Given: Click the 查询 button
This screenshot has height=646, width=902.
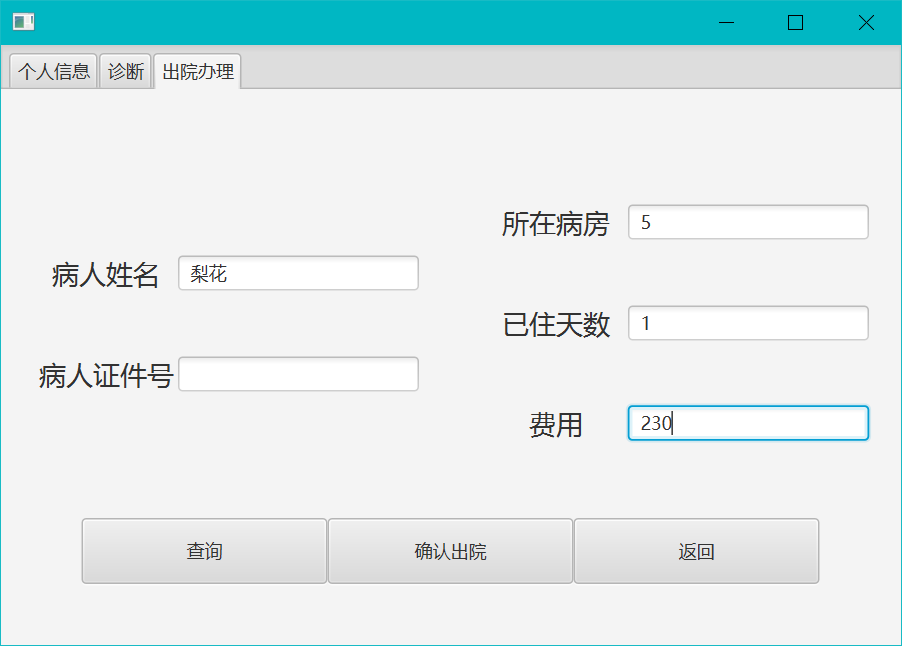Looking at the screenshot, I should coord(204,551).
